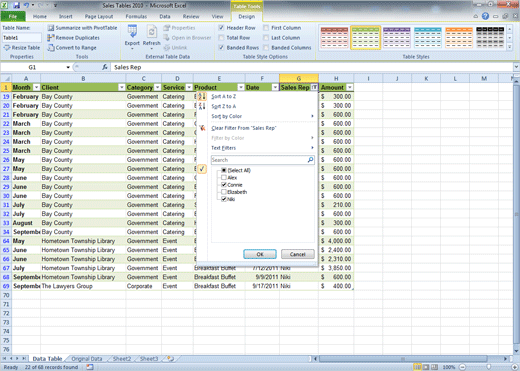520x371 pixels.
Task: Click minimize ribbon caret icon
Action: pos(476,16)
